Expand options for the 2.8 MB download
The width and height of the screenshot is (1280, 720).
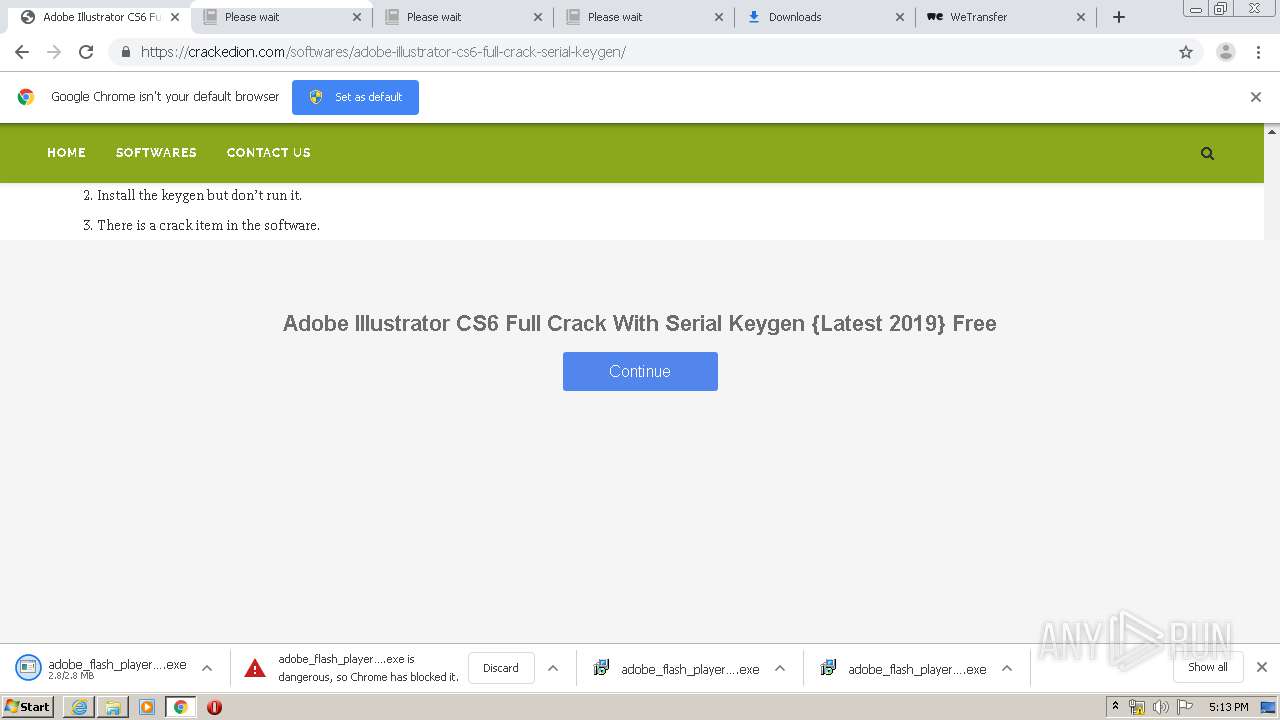207,668
